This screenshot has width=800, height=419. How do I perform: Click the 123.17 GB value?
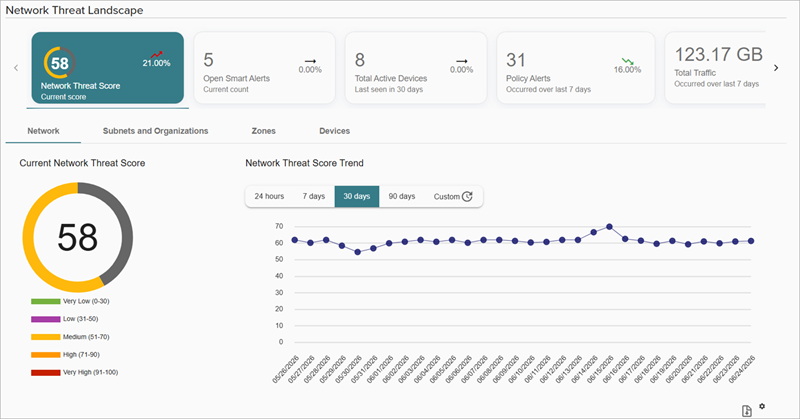719,55
